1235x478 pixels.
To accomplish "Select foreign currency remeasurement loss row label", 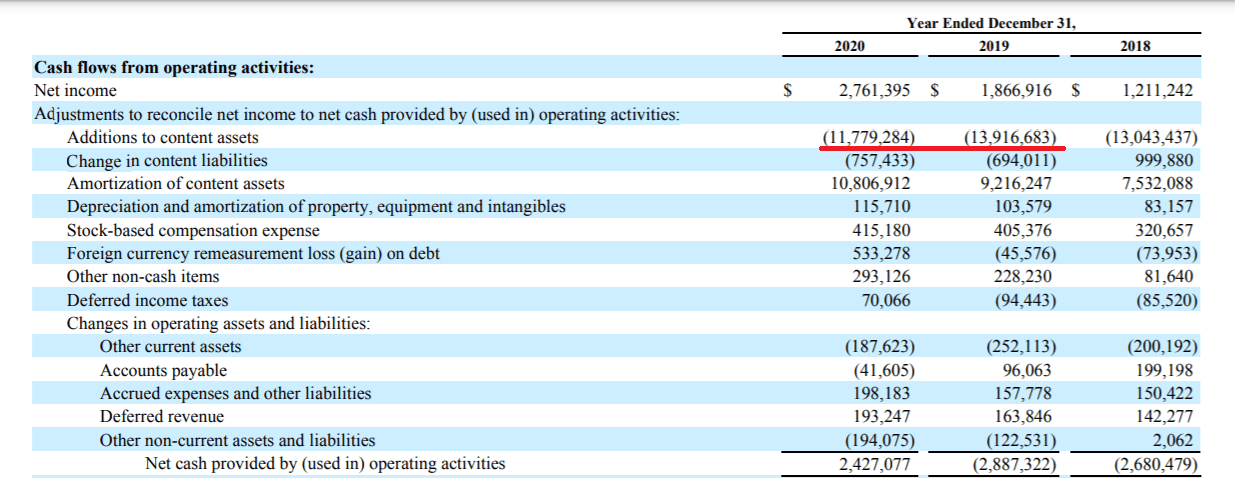I will (253, 254).
